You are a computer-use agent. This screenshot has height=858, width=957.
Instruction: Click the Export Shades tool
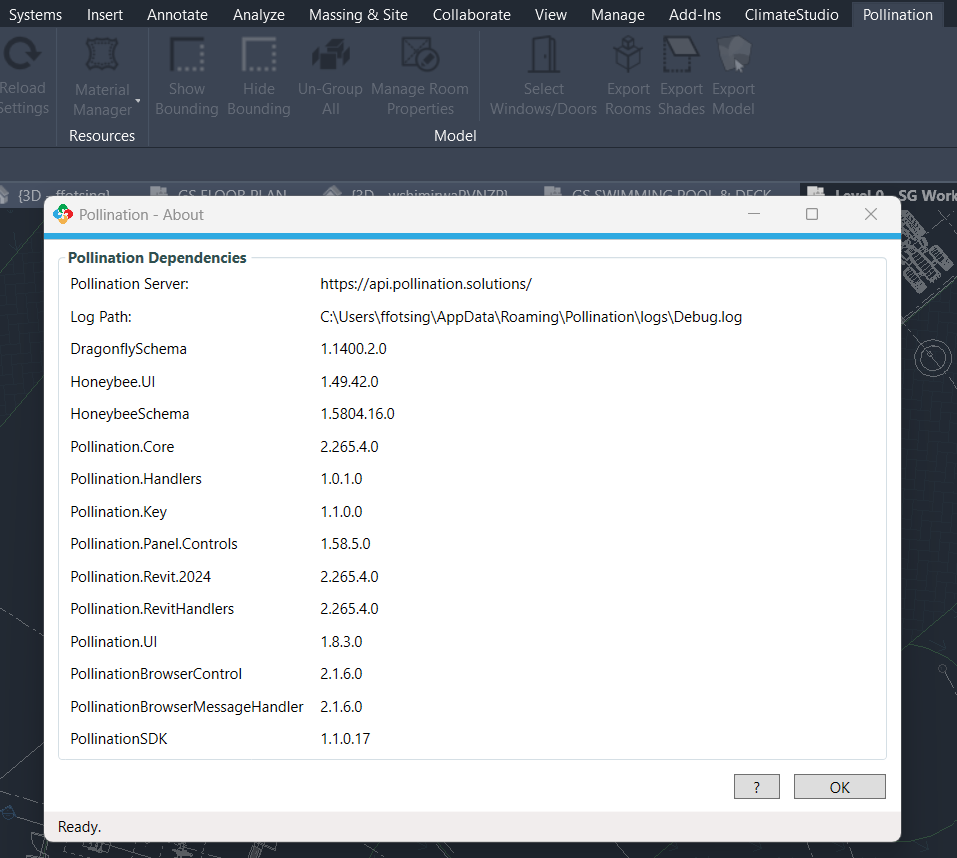(x=681, y=76)
